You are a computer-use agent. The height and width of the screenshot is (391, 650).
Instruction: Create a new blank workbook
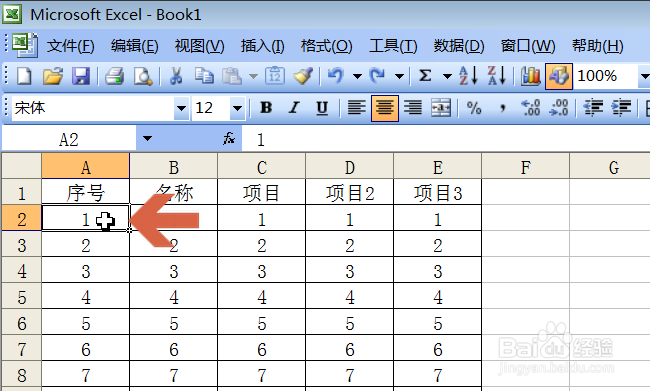24,76
